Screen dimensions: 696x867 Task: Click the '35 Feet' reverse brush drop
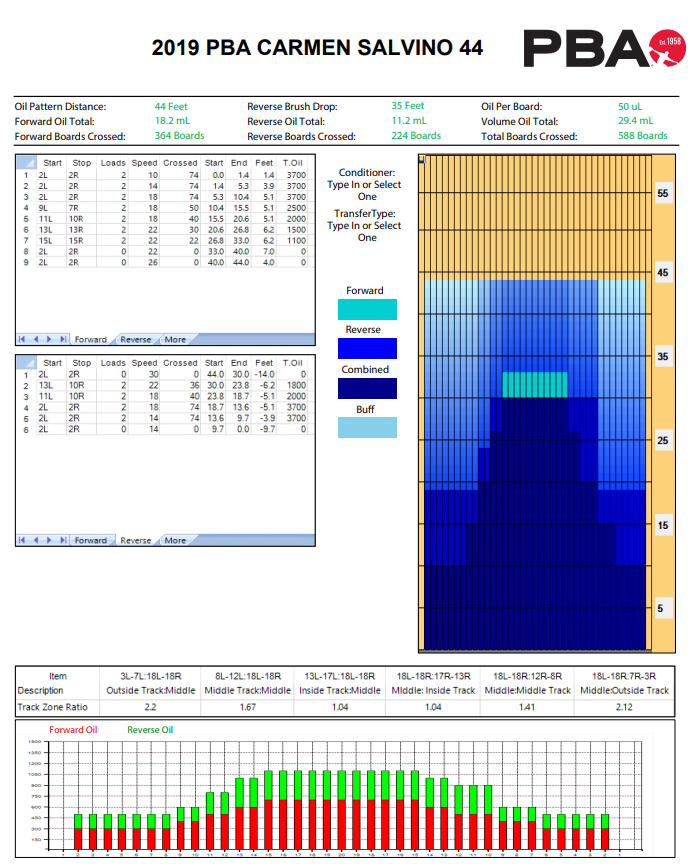click(407, 106)
